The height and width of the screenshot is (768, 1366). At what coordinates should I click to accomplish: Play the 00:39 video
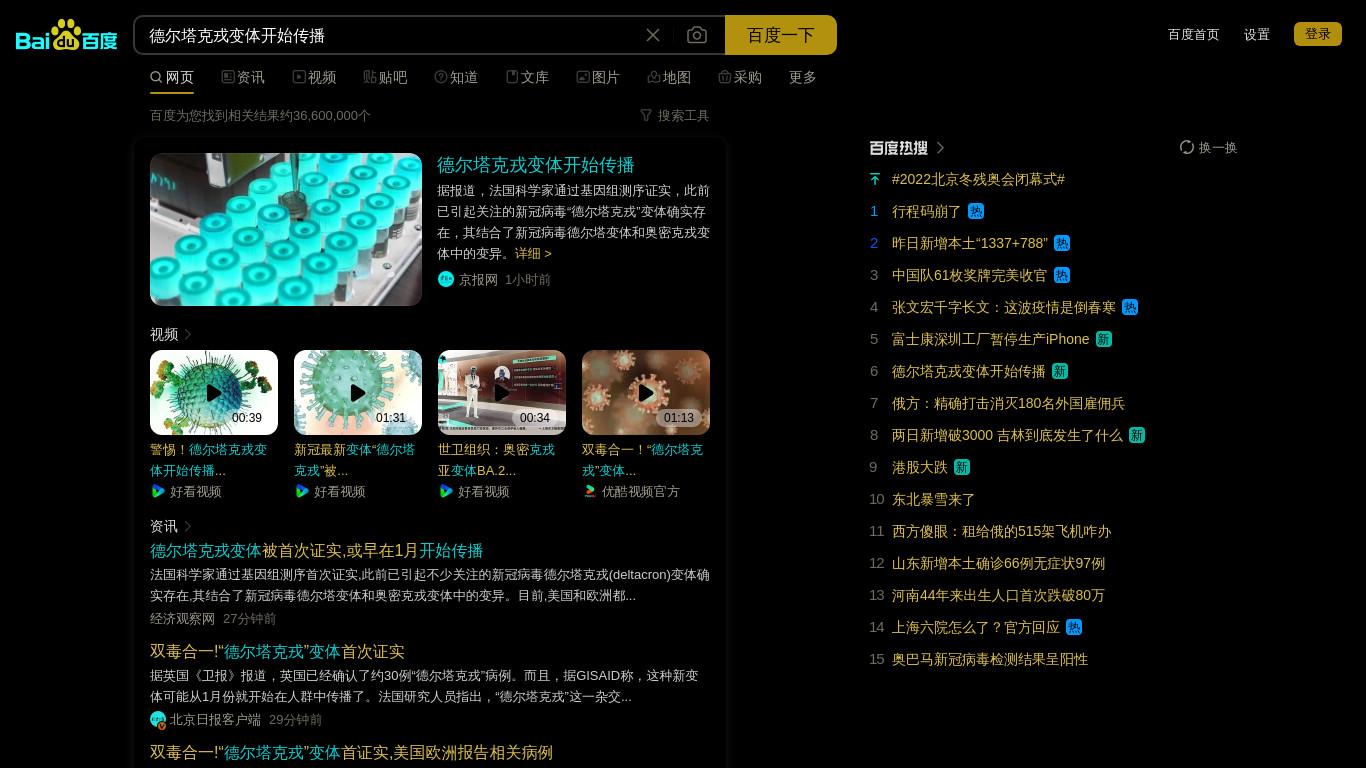(214, 392)
